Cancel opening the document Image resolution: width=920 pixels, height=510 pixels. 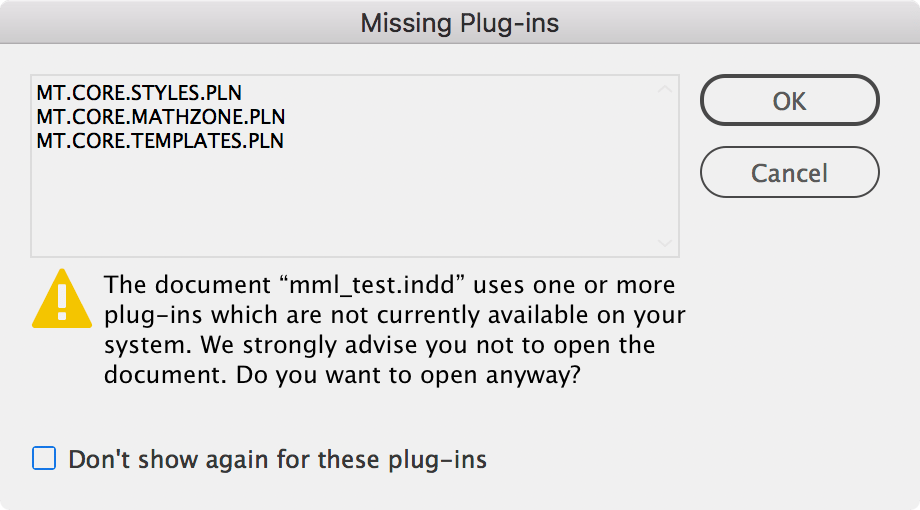(x=789, y=172)
